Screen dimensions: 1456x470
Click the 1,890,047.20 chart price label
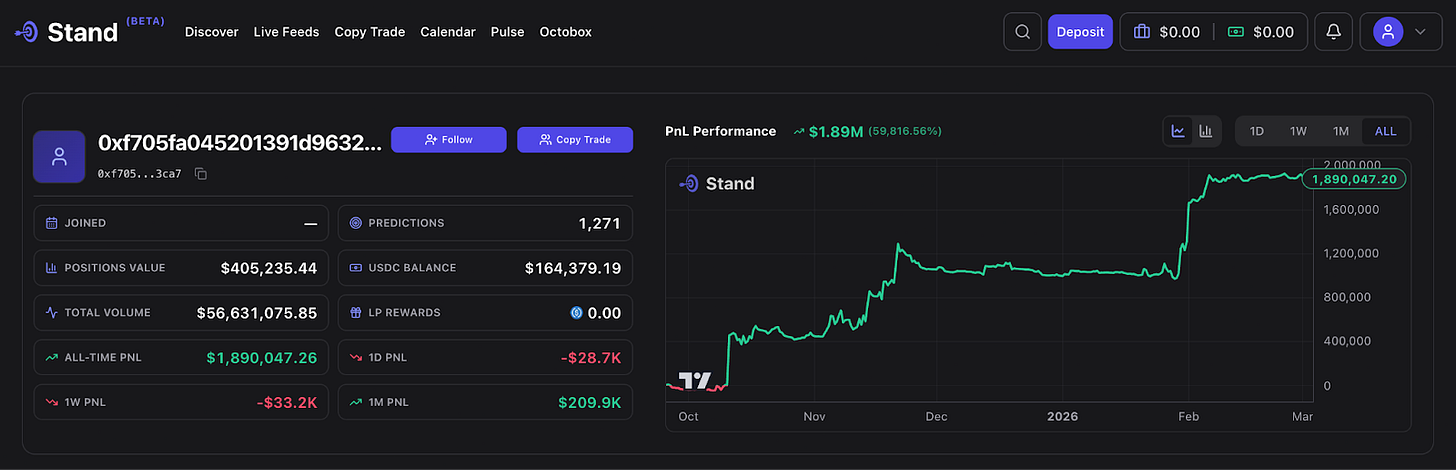1354,179
